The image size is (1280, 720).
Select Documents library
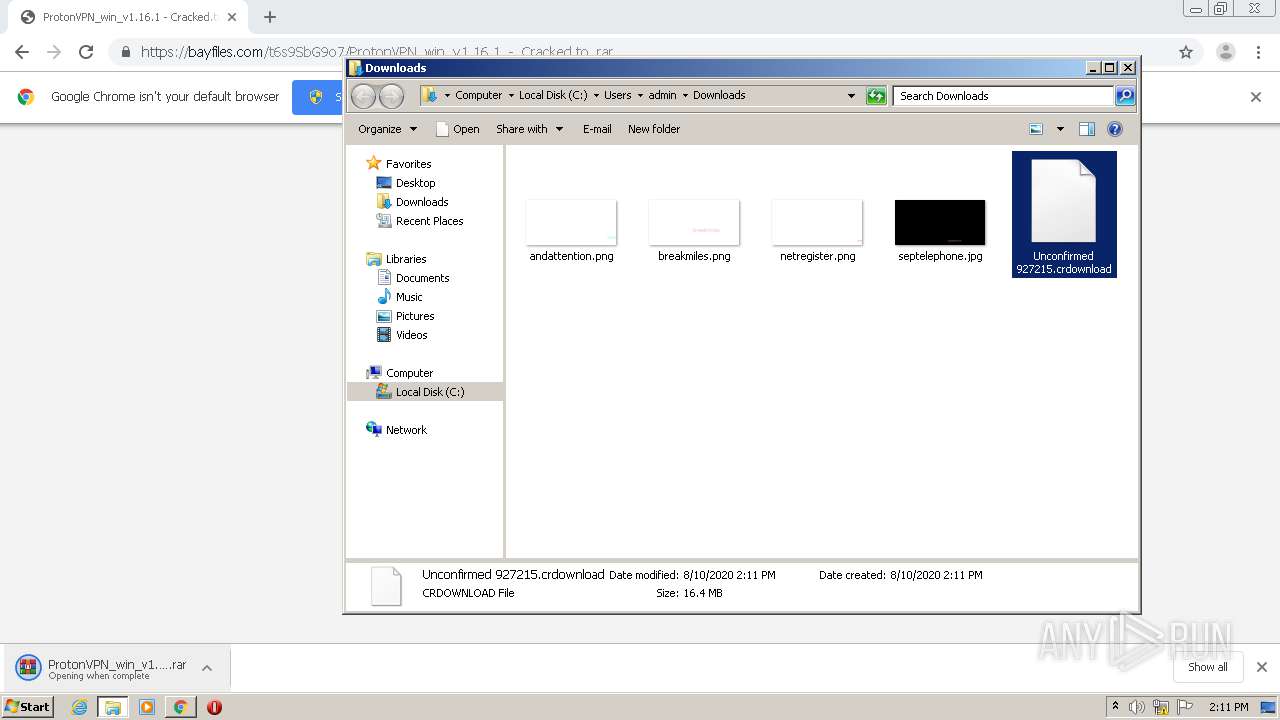coord(422,278)
